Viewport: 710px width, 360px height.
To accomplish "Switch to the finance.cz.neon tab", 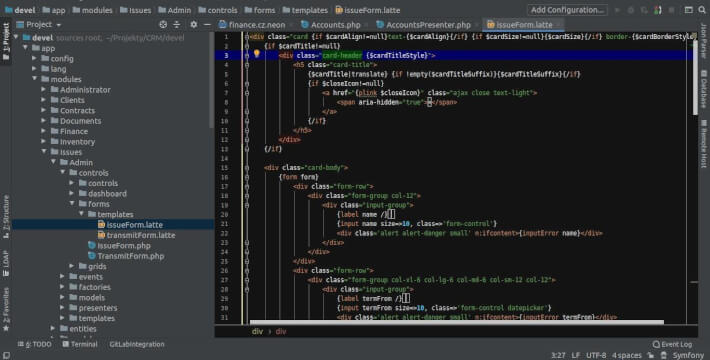I will 256,25.
